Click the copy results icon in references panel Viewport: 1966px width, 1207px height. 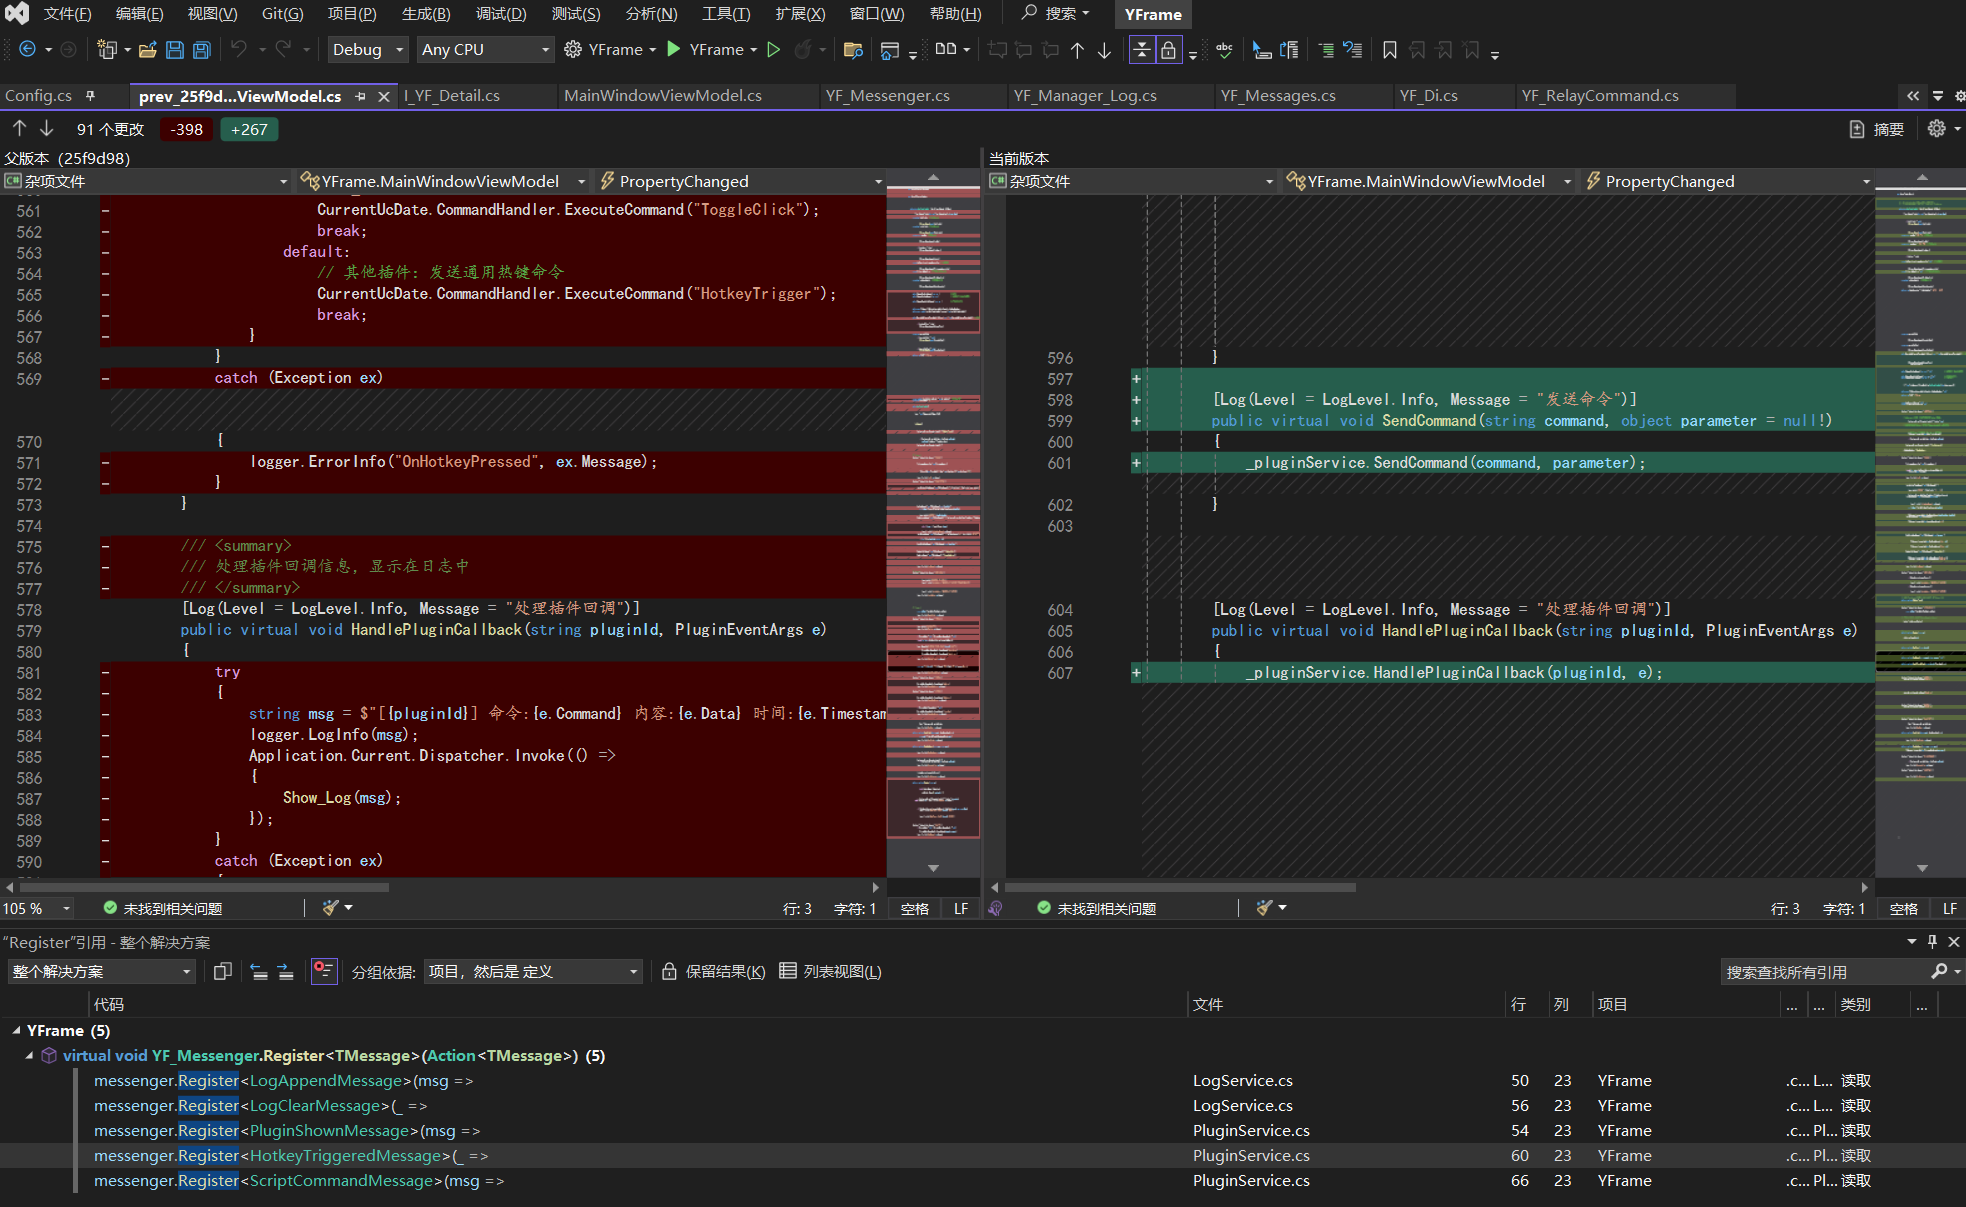pos(223,971)
